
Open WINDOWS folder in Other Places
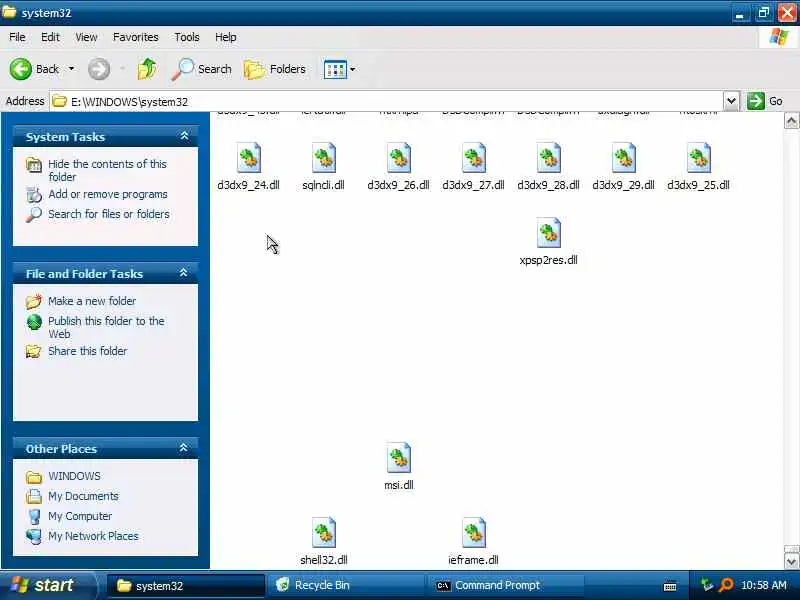74,476
